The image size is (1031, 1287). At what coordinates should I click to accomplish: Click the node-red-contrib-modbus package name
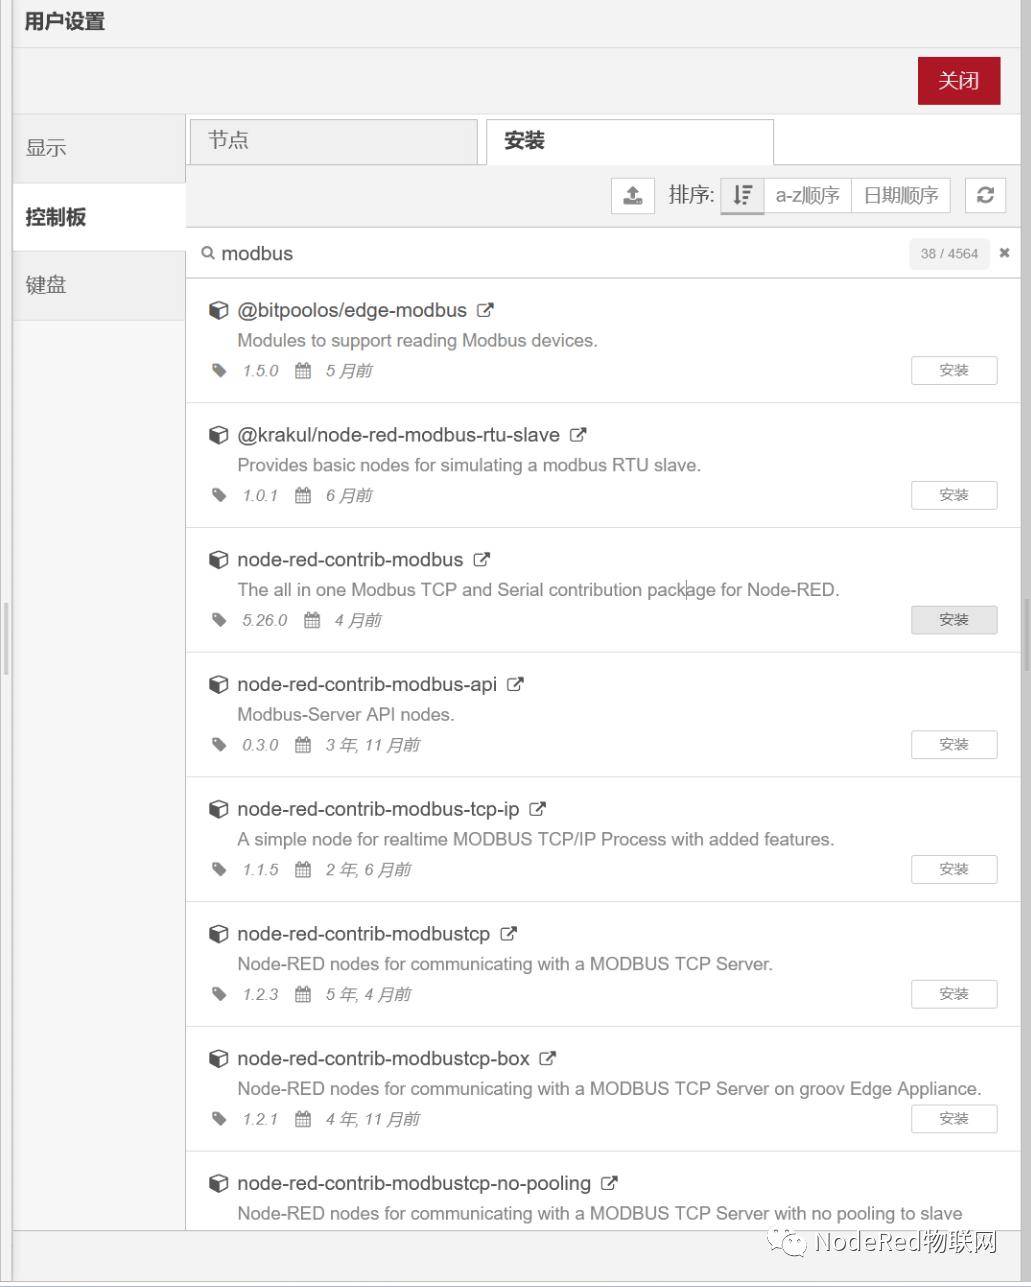tap(350, 560)
